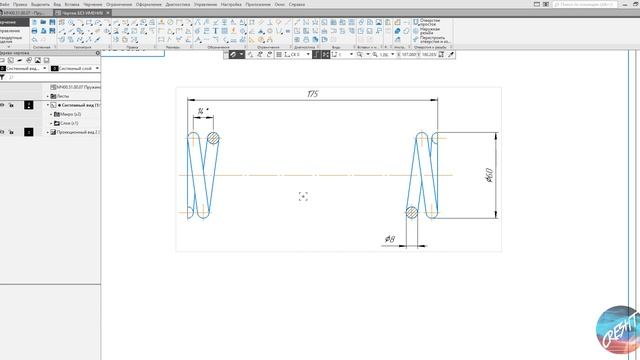Open the dropdown arrow beside the pen style icon
The image size is (640, 360).
(241, 54)
